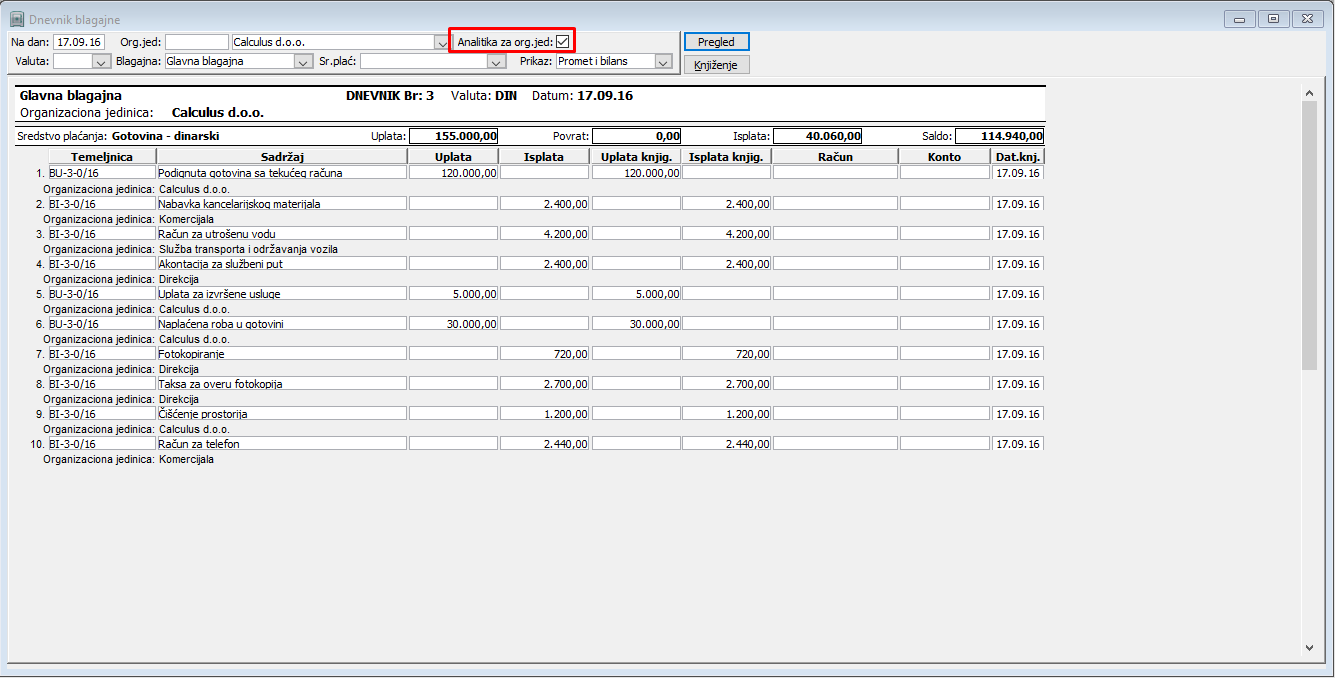Select the 'Uplata za izvršene usluge' entry
The image size is (1335, 678).
[281, 293]
